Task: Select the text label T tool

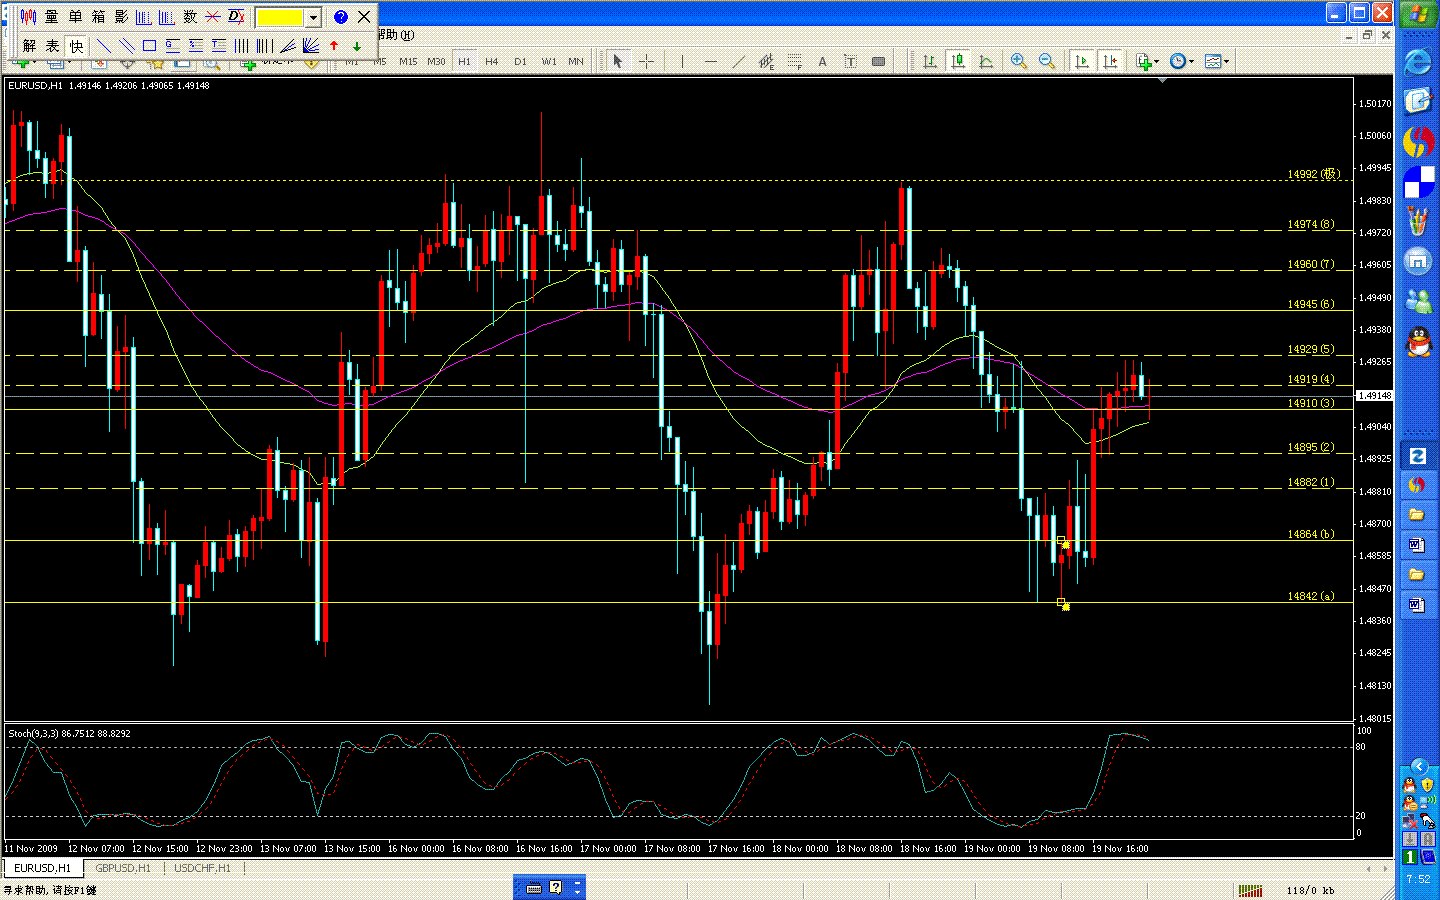Action: pyautogui.click(x=850, y=62)
